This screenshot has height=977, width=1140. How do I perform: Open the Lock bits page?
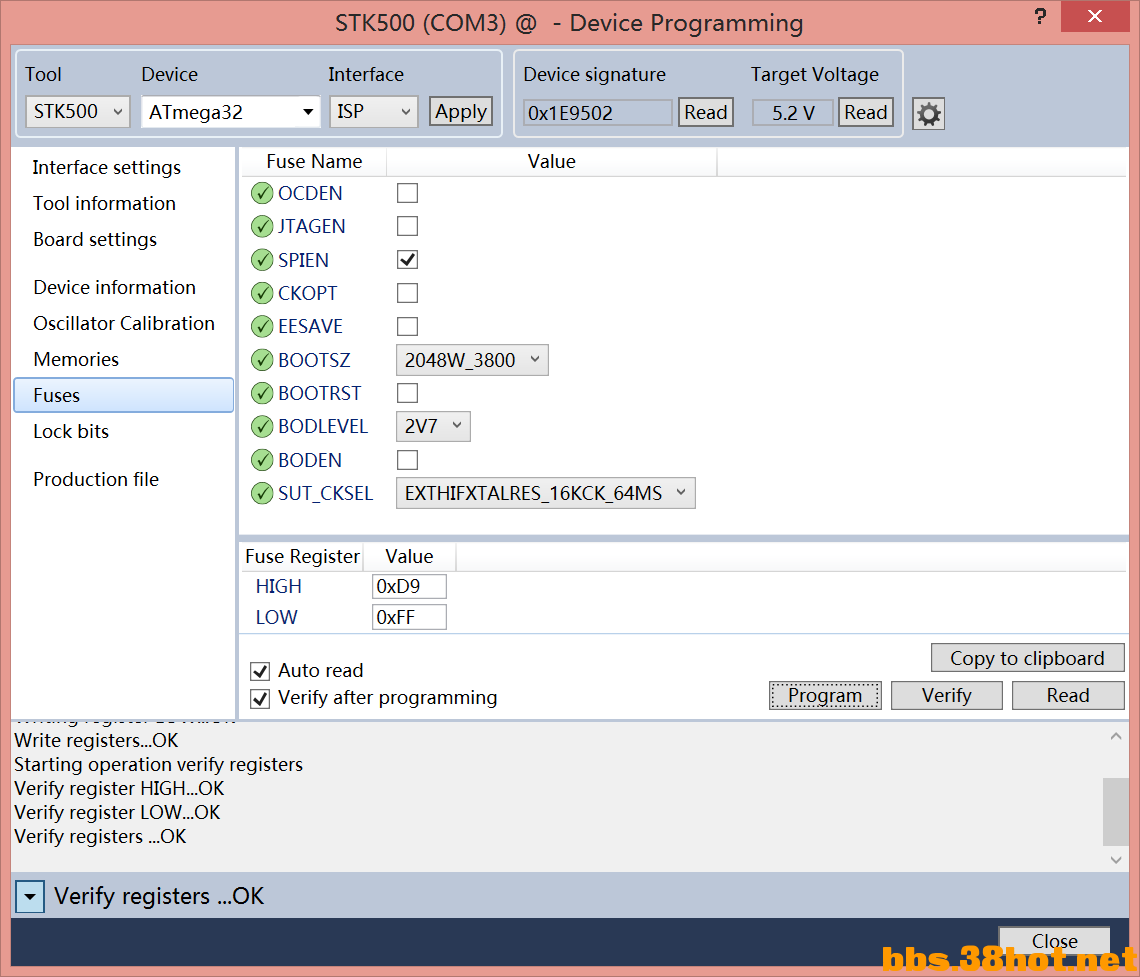pos(71,432)
